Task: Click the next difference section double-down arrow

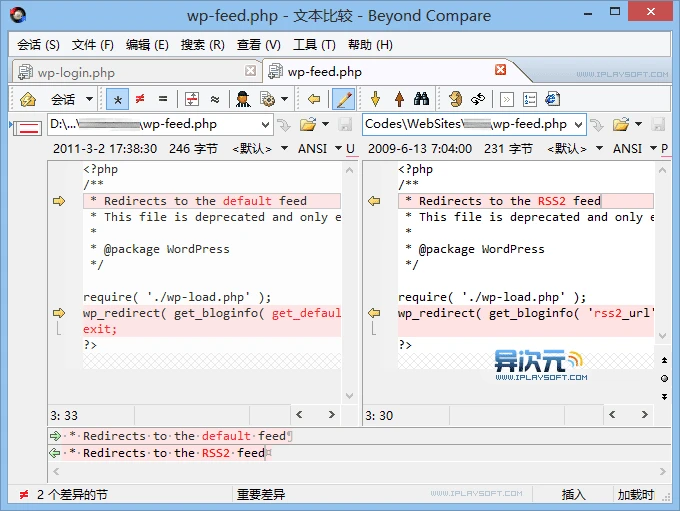Action: [664, 397]
